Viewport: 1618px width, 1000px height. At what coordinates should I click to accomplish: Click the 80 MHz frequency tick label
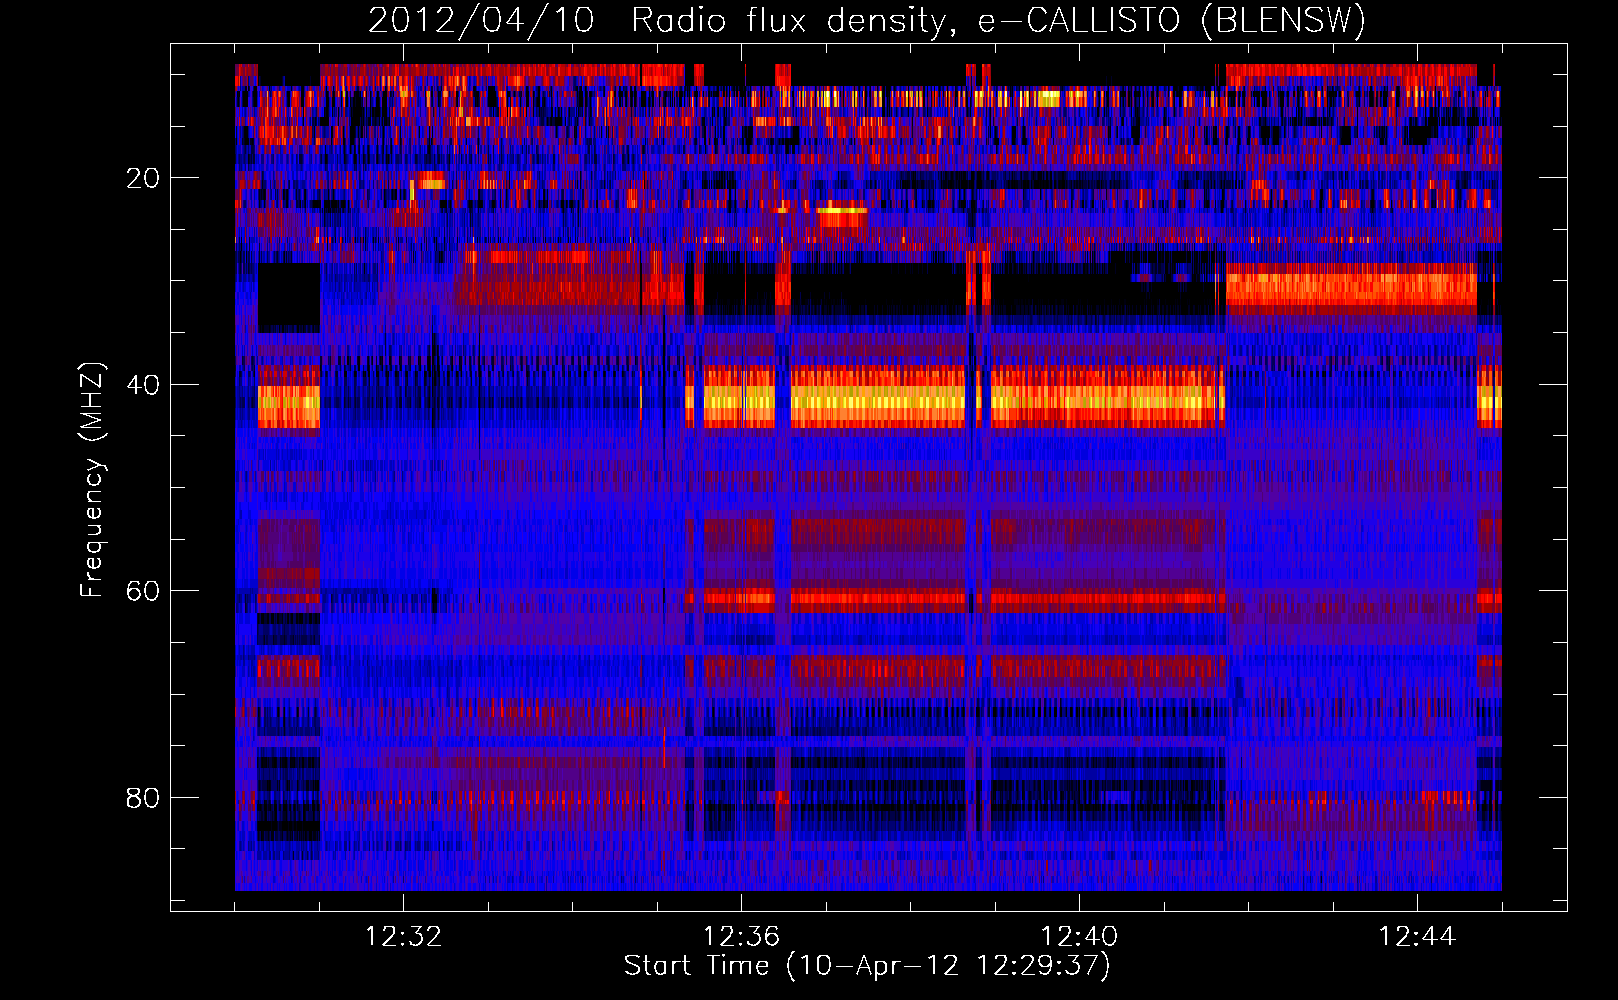[143, 798]
